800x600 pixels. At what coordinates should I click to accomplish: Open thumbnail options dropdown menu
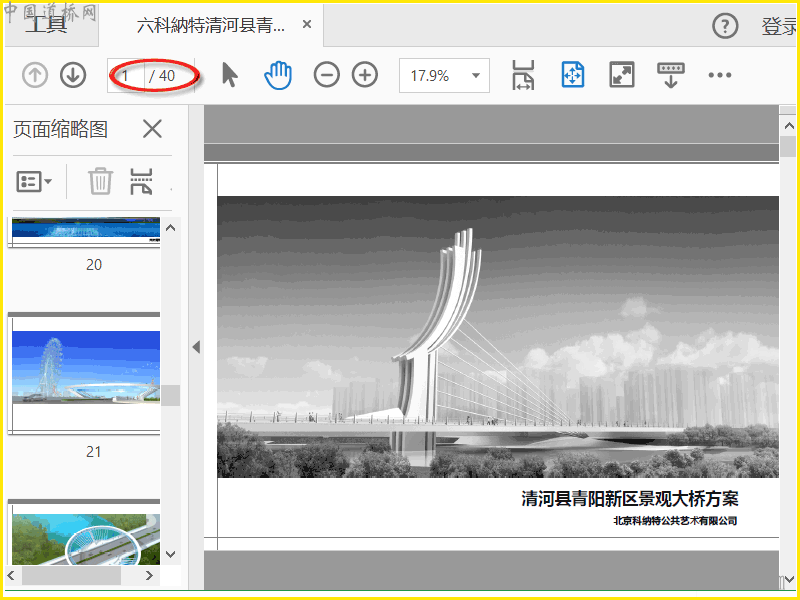34,181
